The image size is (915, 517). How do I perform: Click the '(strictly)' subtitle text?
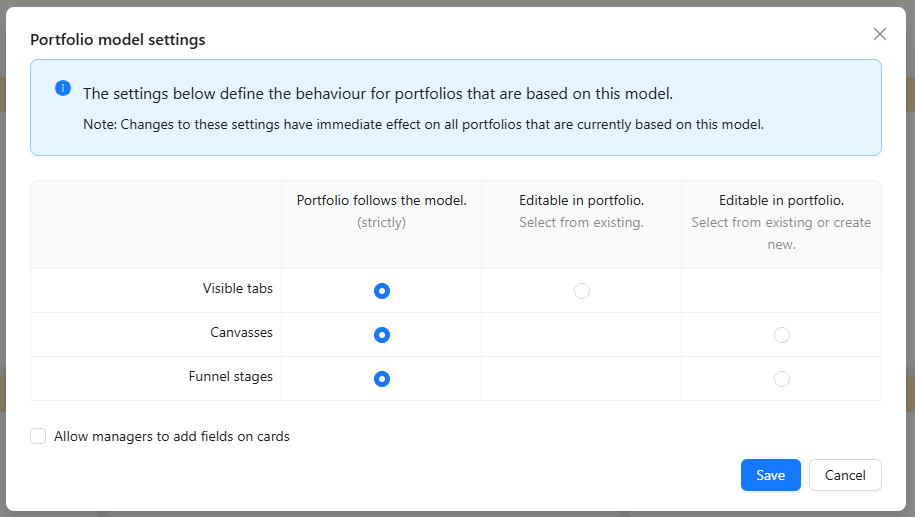[382, 222]
